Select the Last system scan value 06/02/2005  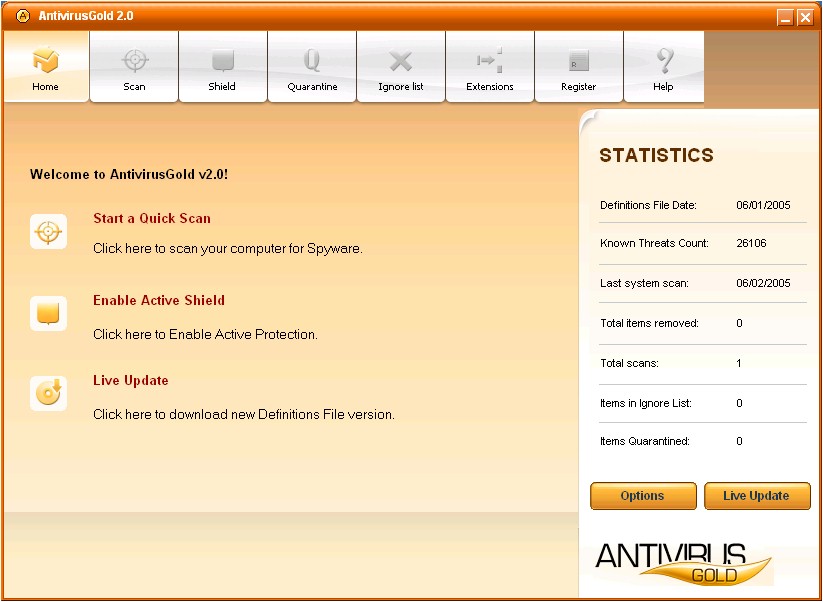(x=763, y=283)
